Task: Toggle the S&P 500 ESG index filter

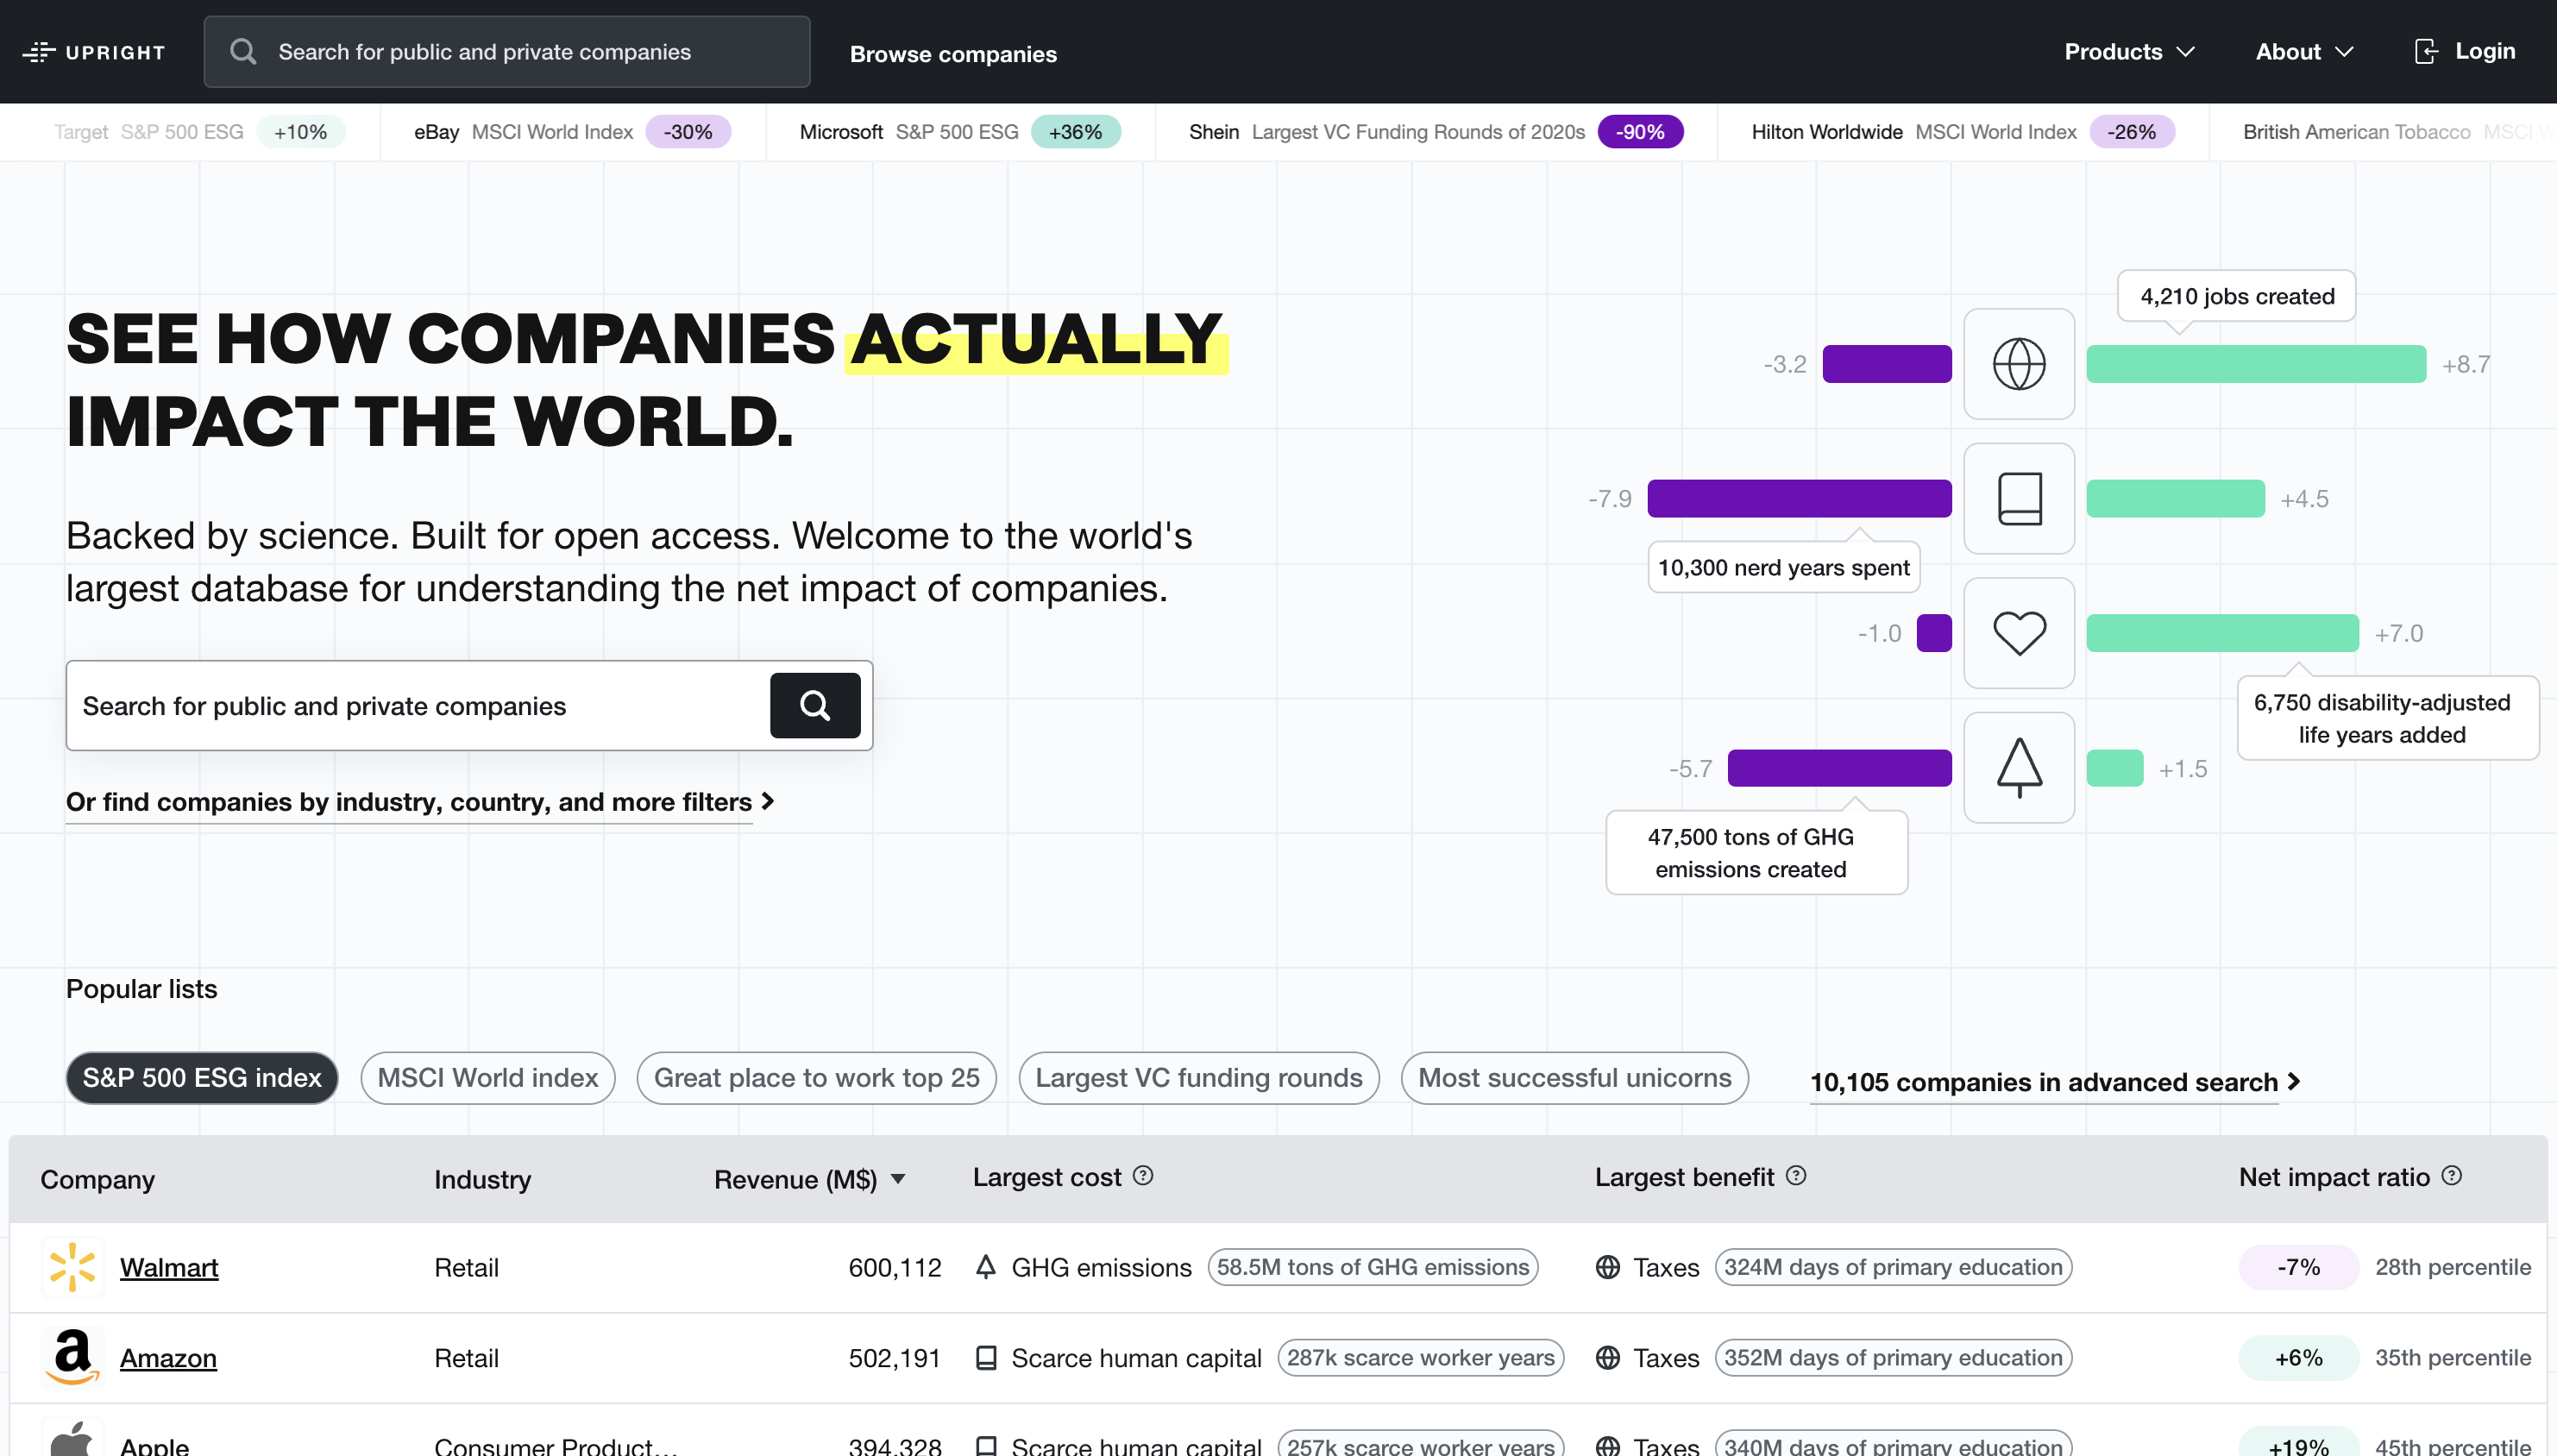Action: 201,1078
